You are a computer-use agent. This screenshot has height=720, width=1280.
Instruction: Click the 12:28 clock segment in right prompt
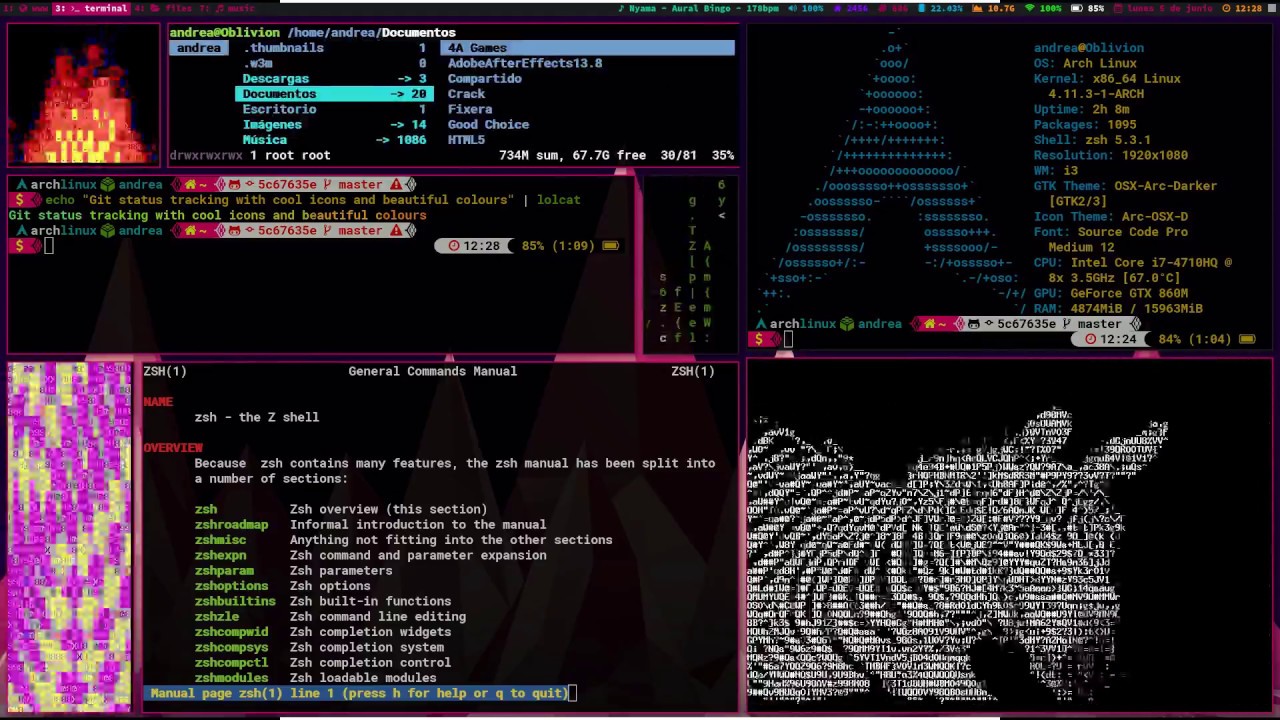pos(473,246)
